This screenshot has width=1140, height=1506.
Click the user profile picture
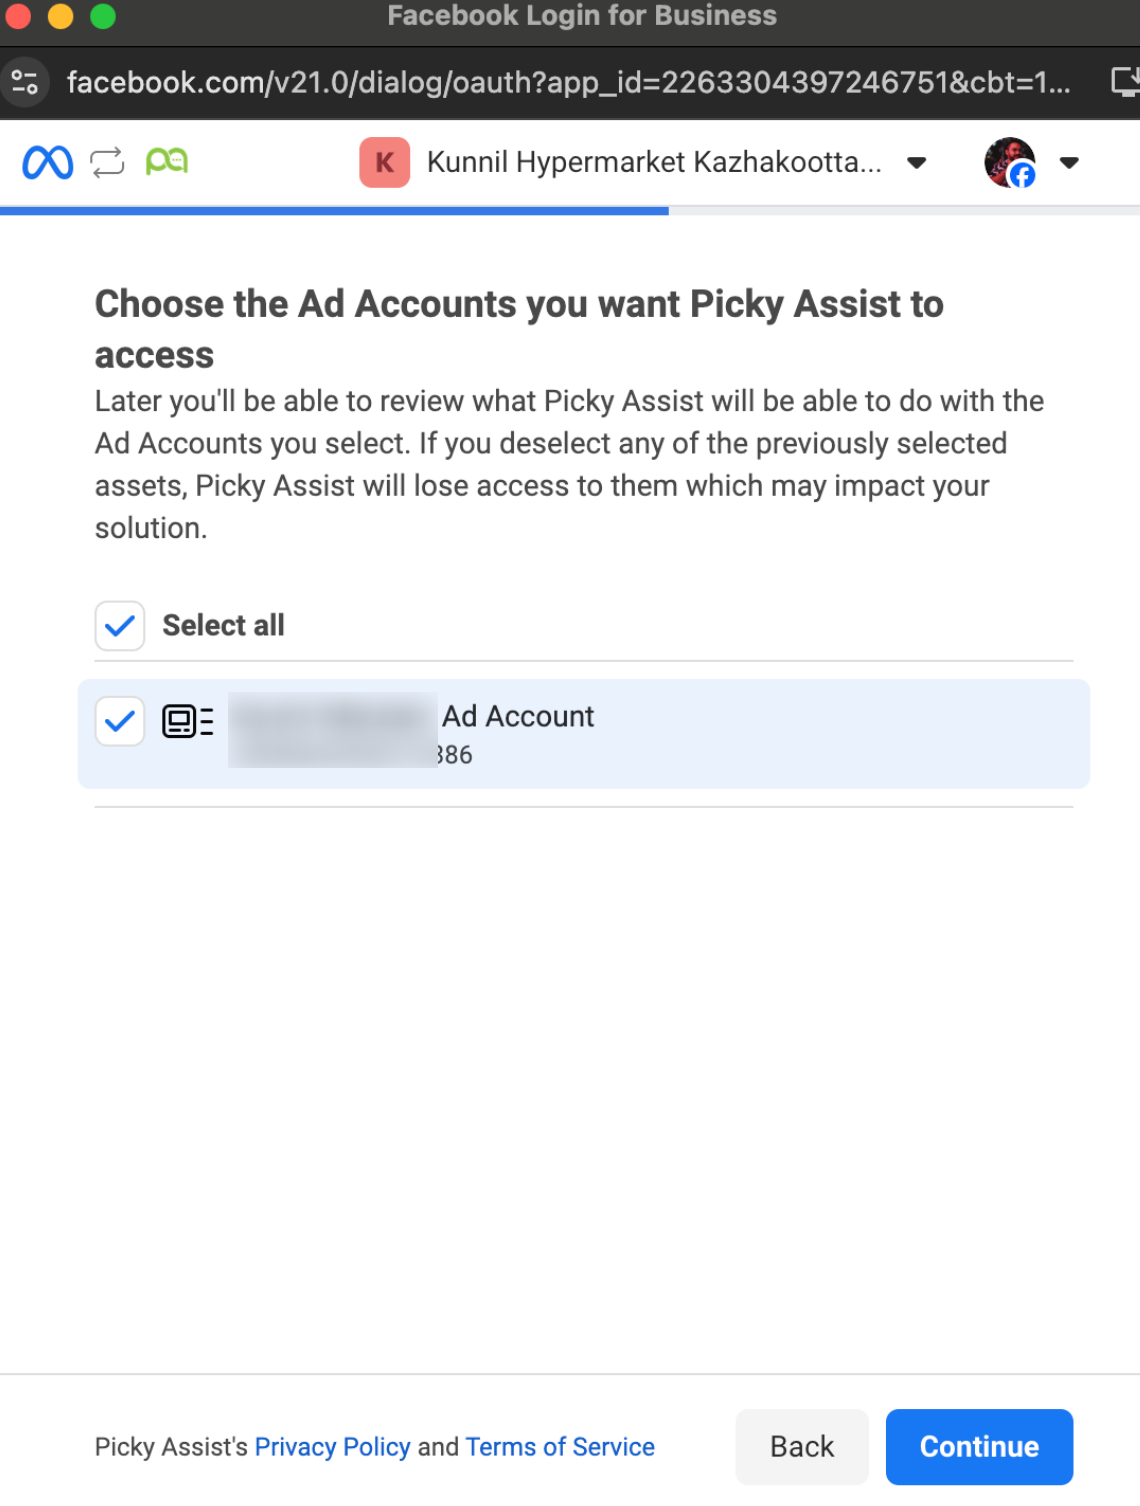click(x=1009, y=162)
